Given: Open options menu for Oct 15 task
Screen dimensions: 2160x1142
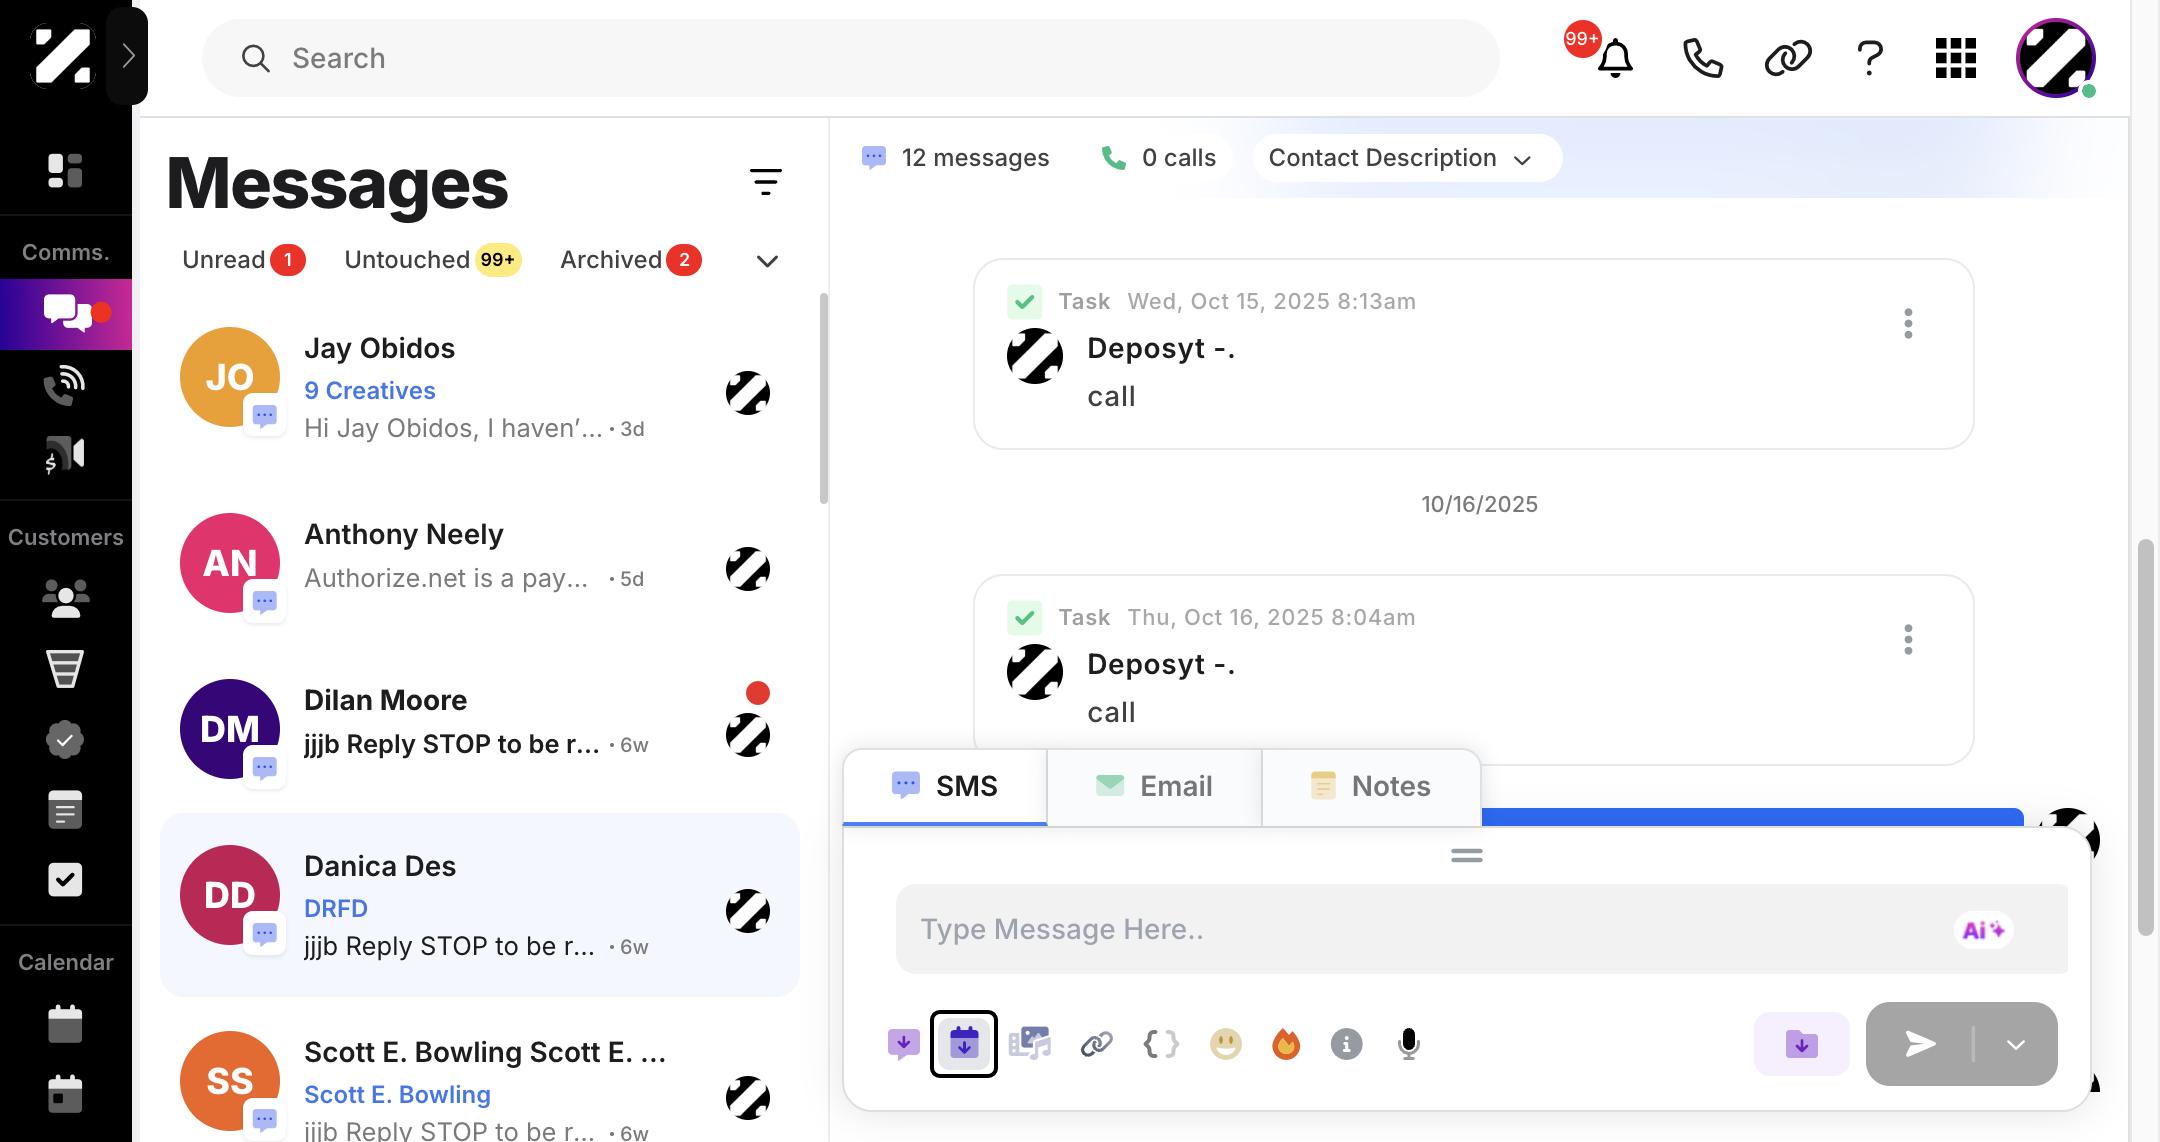Looking at the screenshot, I should click(x=1908, y=324).
